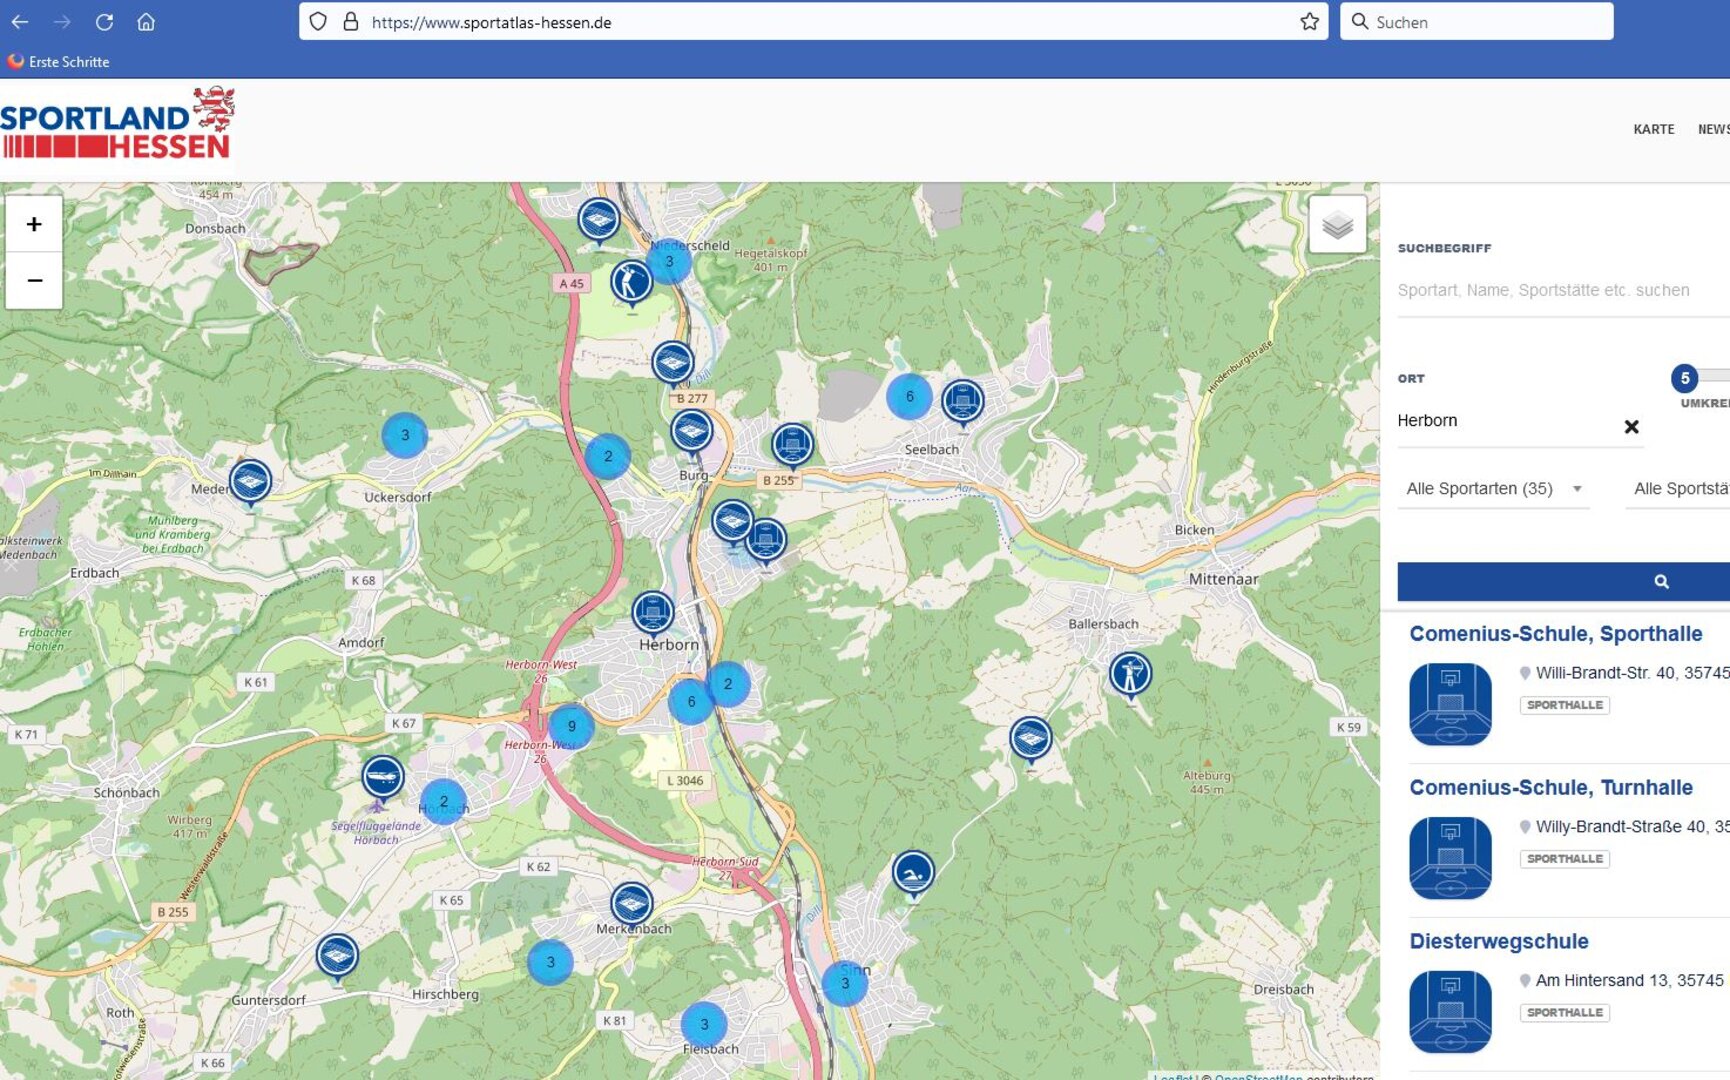Open the map layers control
Image resolution: width=1730 pixels, height=1080 pixels.
click(1337, 225)
